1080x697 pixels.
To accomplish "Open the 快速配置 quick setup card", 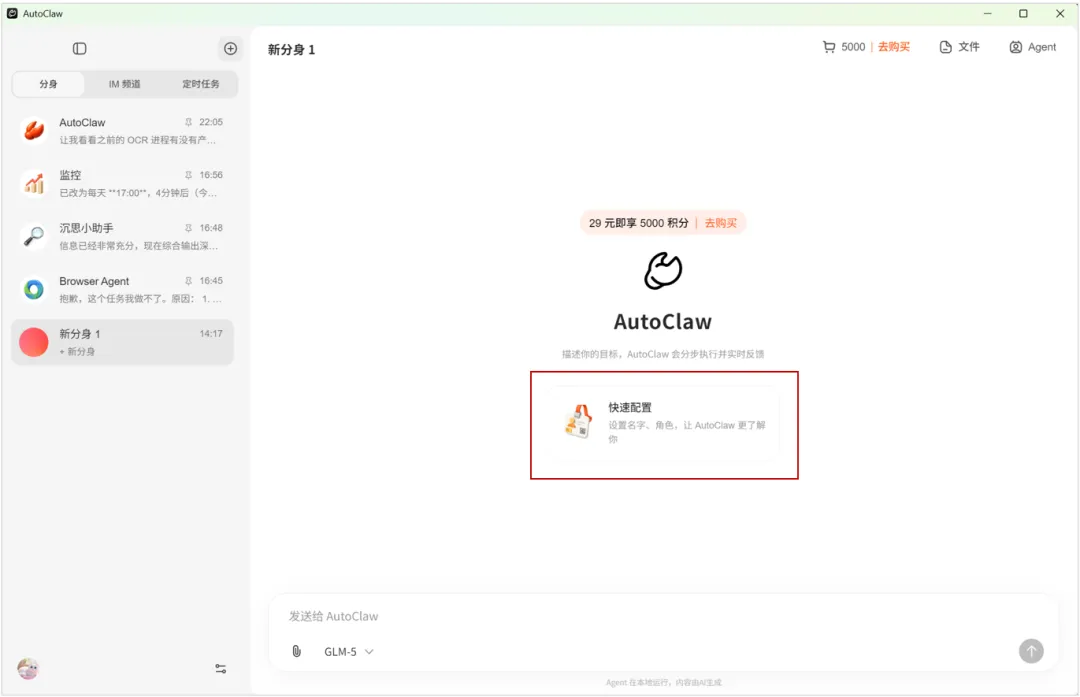I will click(x=664, y=423).
